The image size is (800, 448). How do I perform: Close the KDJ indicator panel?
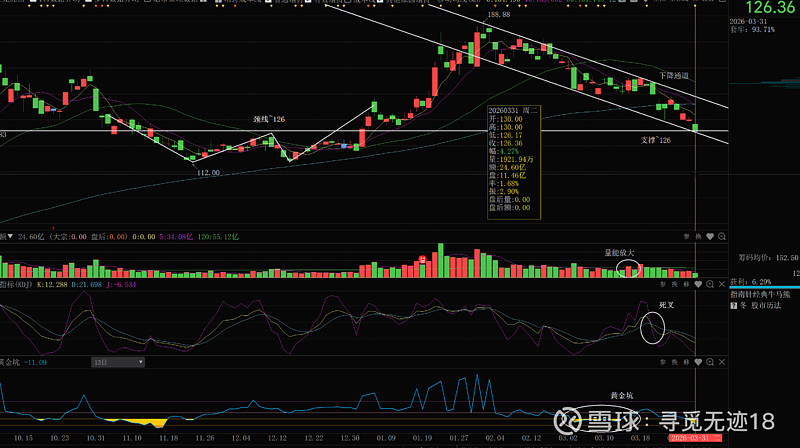[721, 284]
